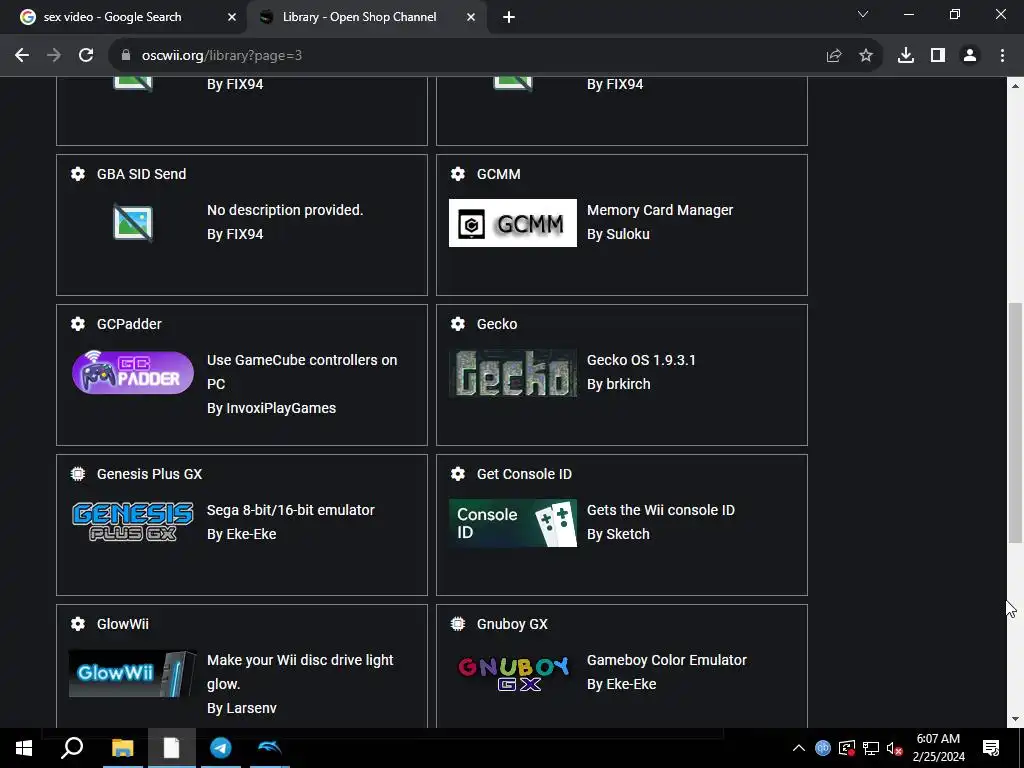Open the Gnuboy GX app title
This screenshot has height=768, width=1024.
512,624
